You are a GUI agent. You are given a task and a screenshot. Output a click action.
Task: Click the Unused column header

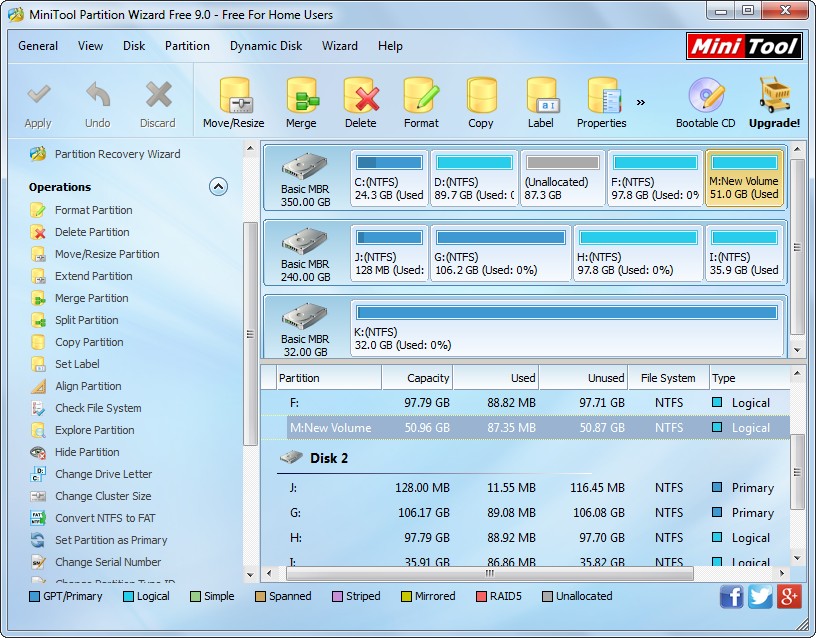click(x=583, y=378)
